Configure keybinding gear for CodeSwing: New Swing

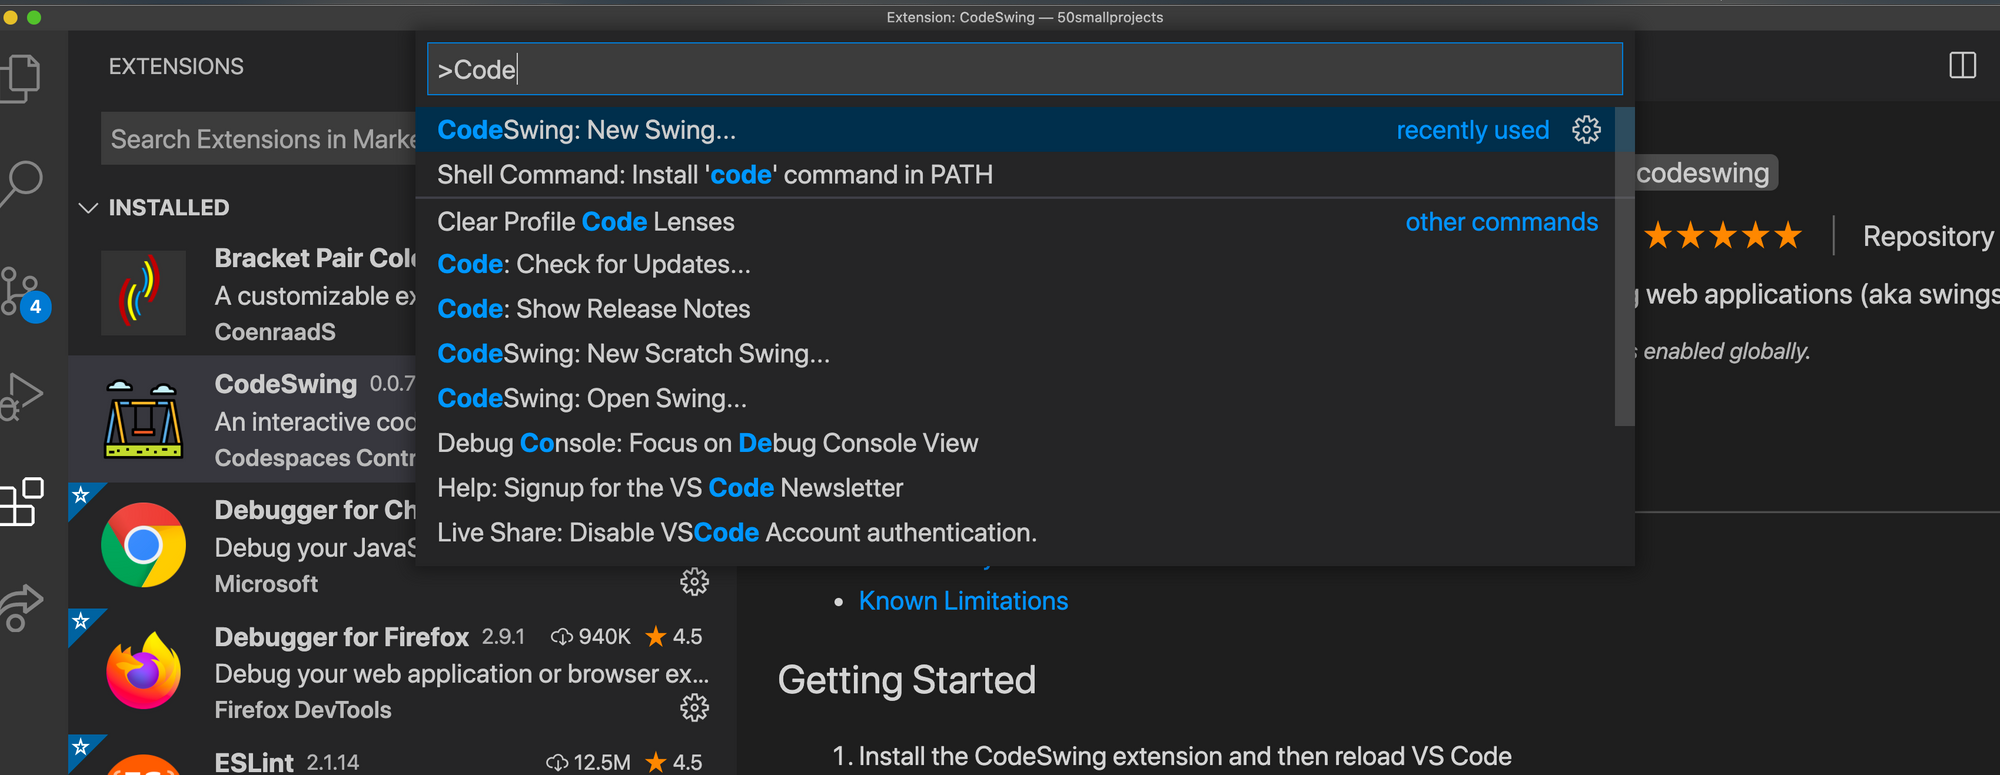pos(1586,130)
